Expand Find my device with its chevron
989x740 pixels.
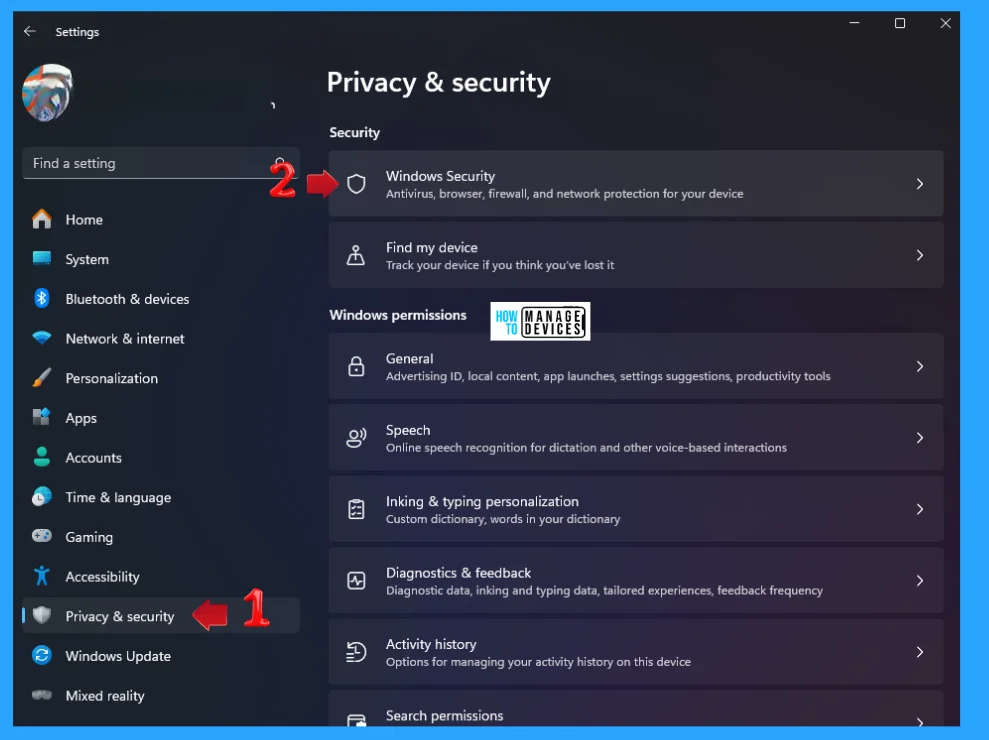pos(920,255)
